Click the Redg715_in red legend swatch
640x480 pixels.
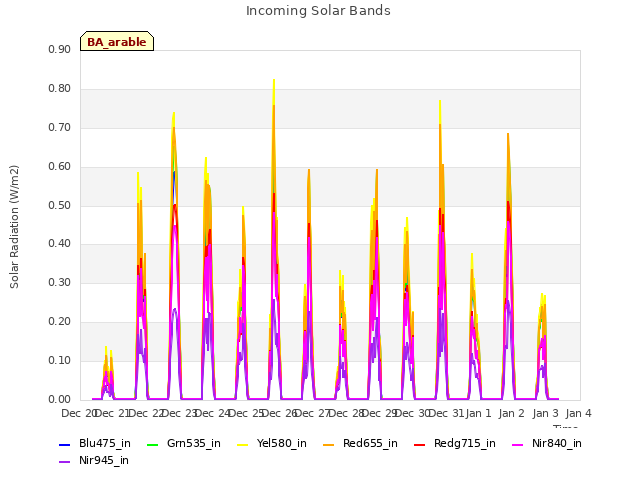point(420,444)
